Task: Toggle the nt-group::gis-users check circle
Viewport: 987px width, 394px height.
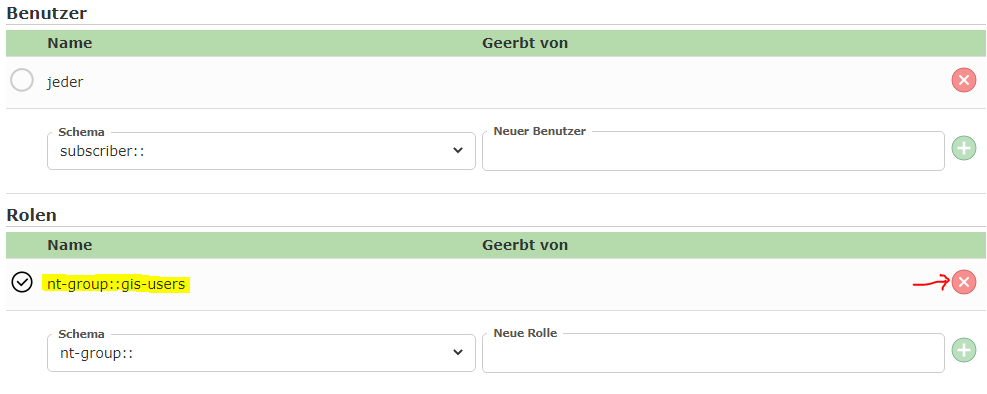Action: 22,283
